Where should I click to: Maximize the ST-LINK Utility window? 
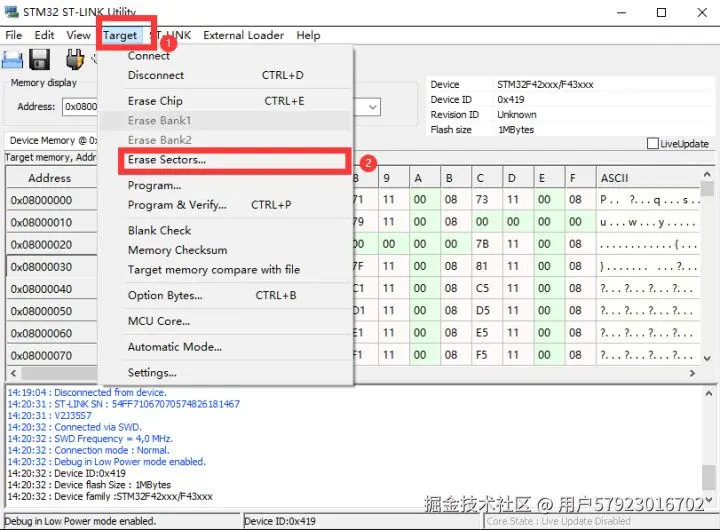(661, 12)
